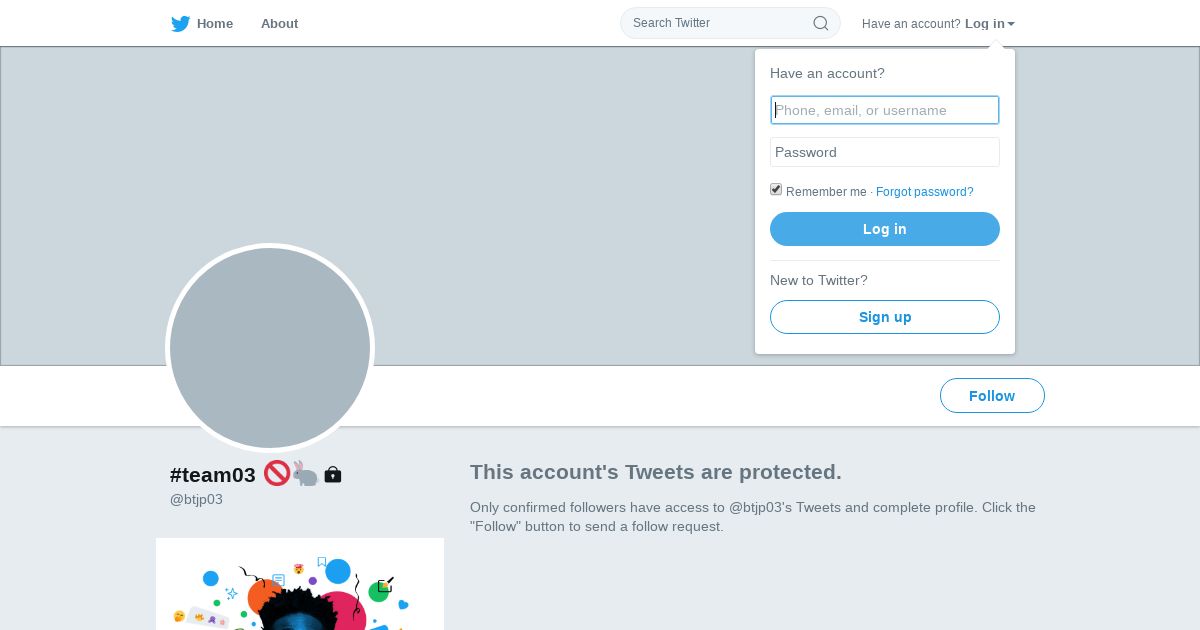Click the rabbit emoji in profile name
Image resolution: width=1200 pixels, height=630 pixels.
305,474
